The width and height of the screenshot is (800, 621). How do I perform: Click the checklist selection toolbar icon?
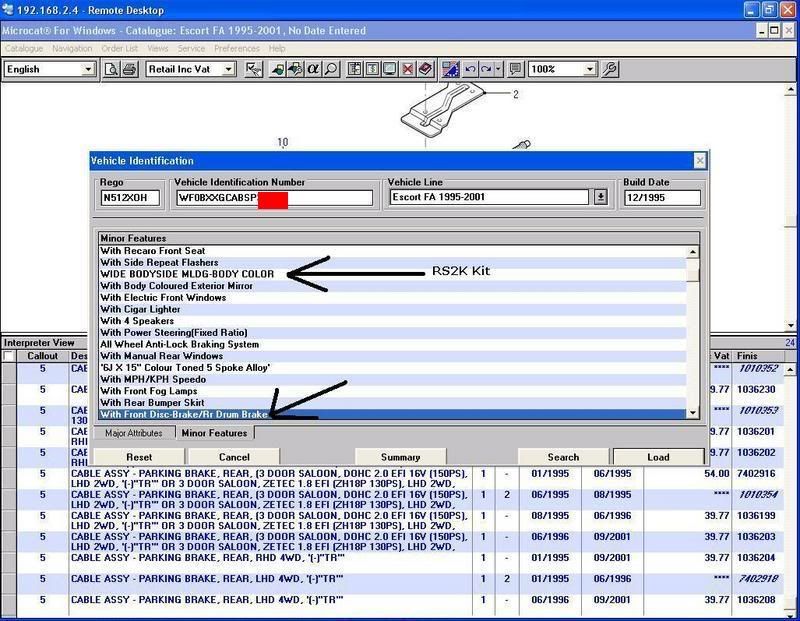[x=254, y=69]
